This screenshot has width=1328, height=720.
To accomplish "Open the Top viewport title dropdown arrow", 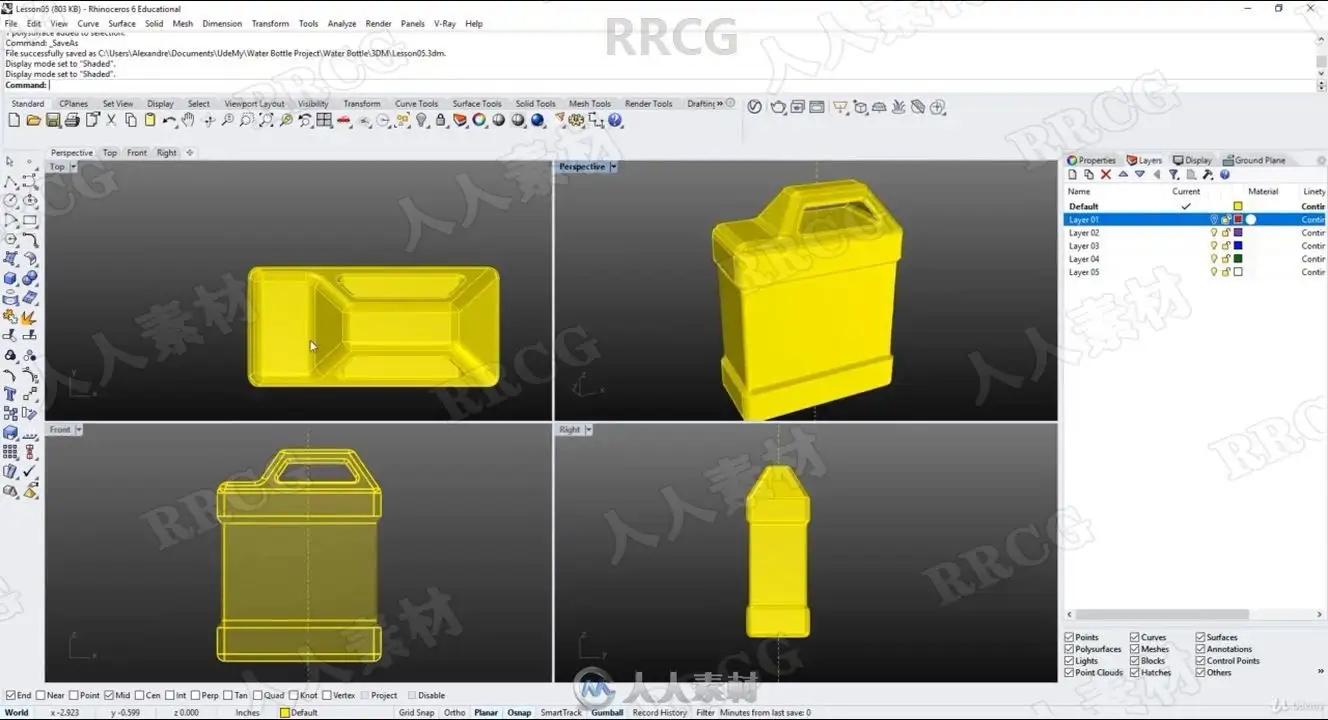I will (x=73, y=167).
